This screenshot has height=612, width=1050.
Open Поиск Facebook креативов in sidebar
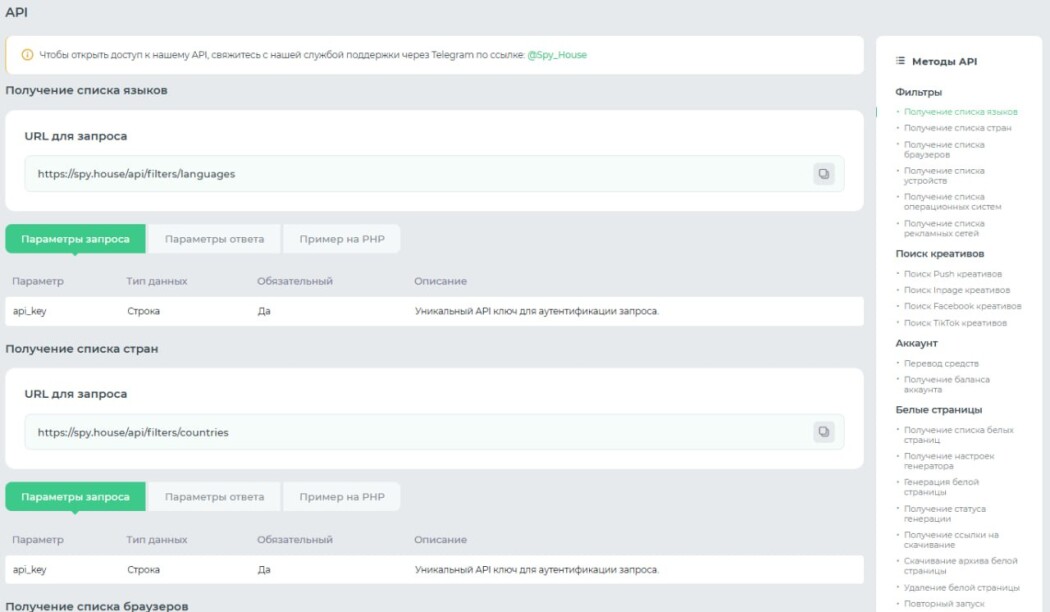[x=962, y=306]
